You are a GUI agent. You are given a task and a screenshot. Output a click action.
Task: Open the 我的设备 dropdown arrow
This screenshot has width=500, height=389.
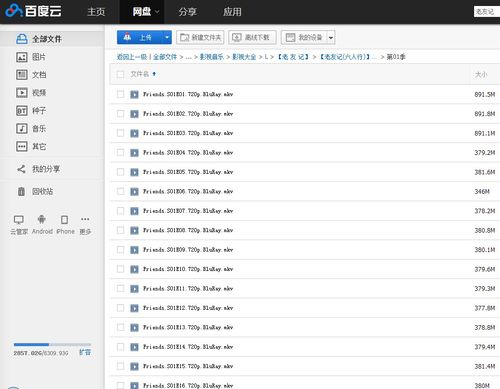[x=331, y=38]
